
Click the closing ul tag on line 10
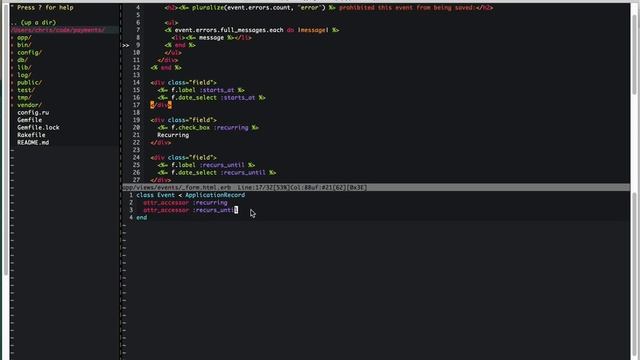click(173, 53)
